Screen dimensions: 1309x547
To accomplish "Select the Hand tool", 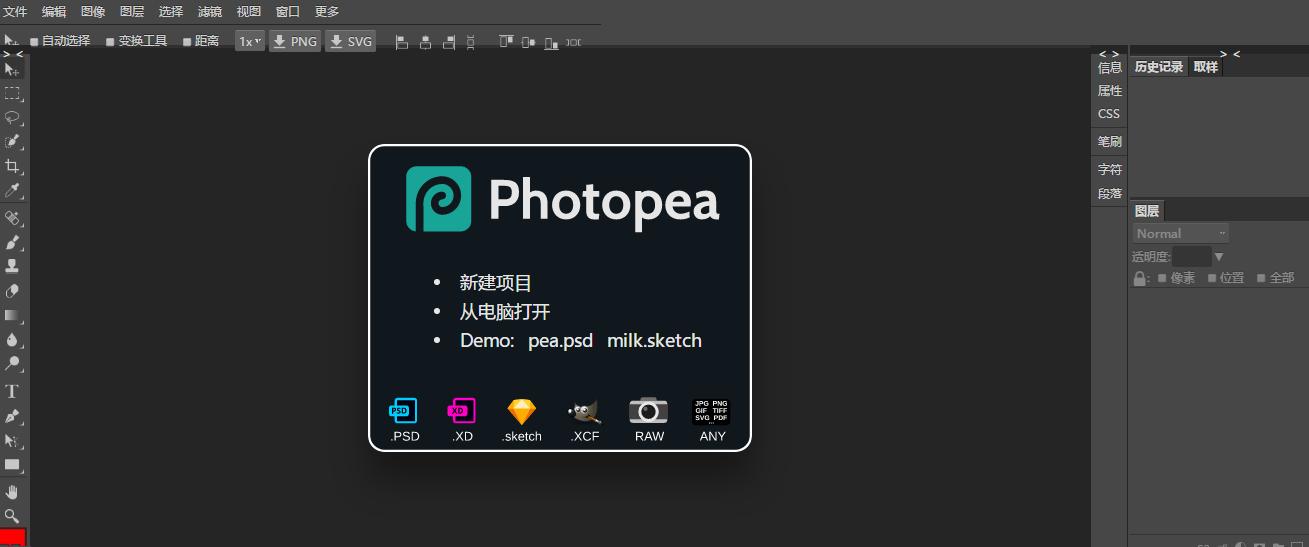I will pyautogui.click(x=12, y=492).
